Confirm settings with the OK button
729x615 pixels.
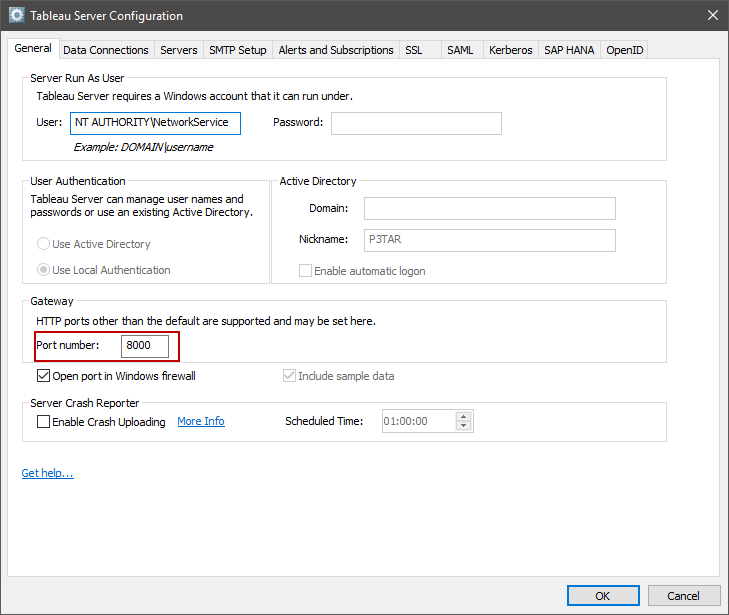[x=603, y=595]
